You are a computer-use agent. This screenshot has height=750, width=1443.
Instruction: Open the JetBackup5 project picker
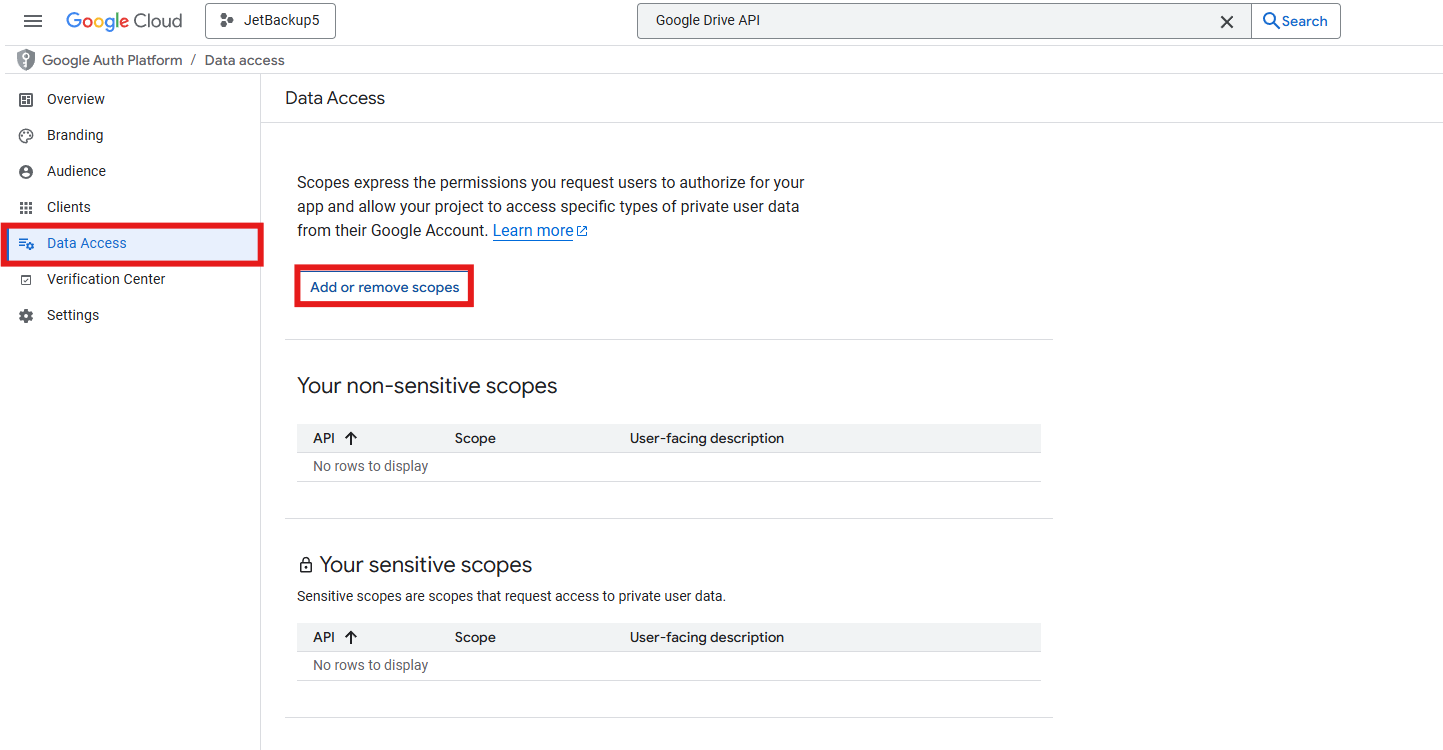(x=270, y=21)
